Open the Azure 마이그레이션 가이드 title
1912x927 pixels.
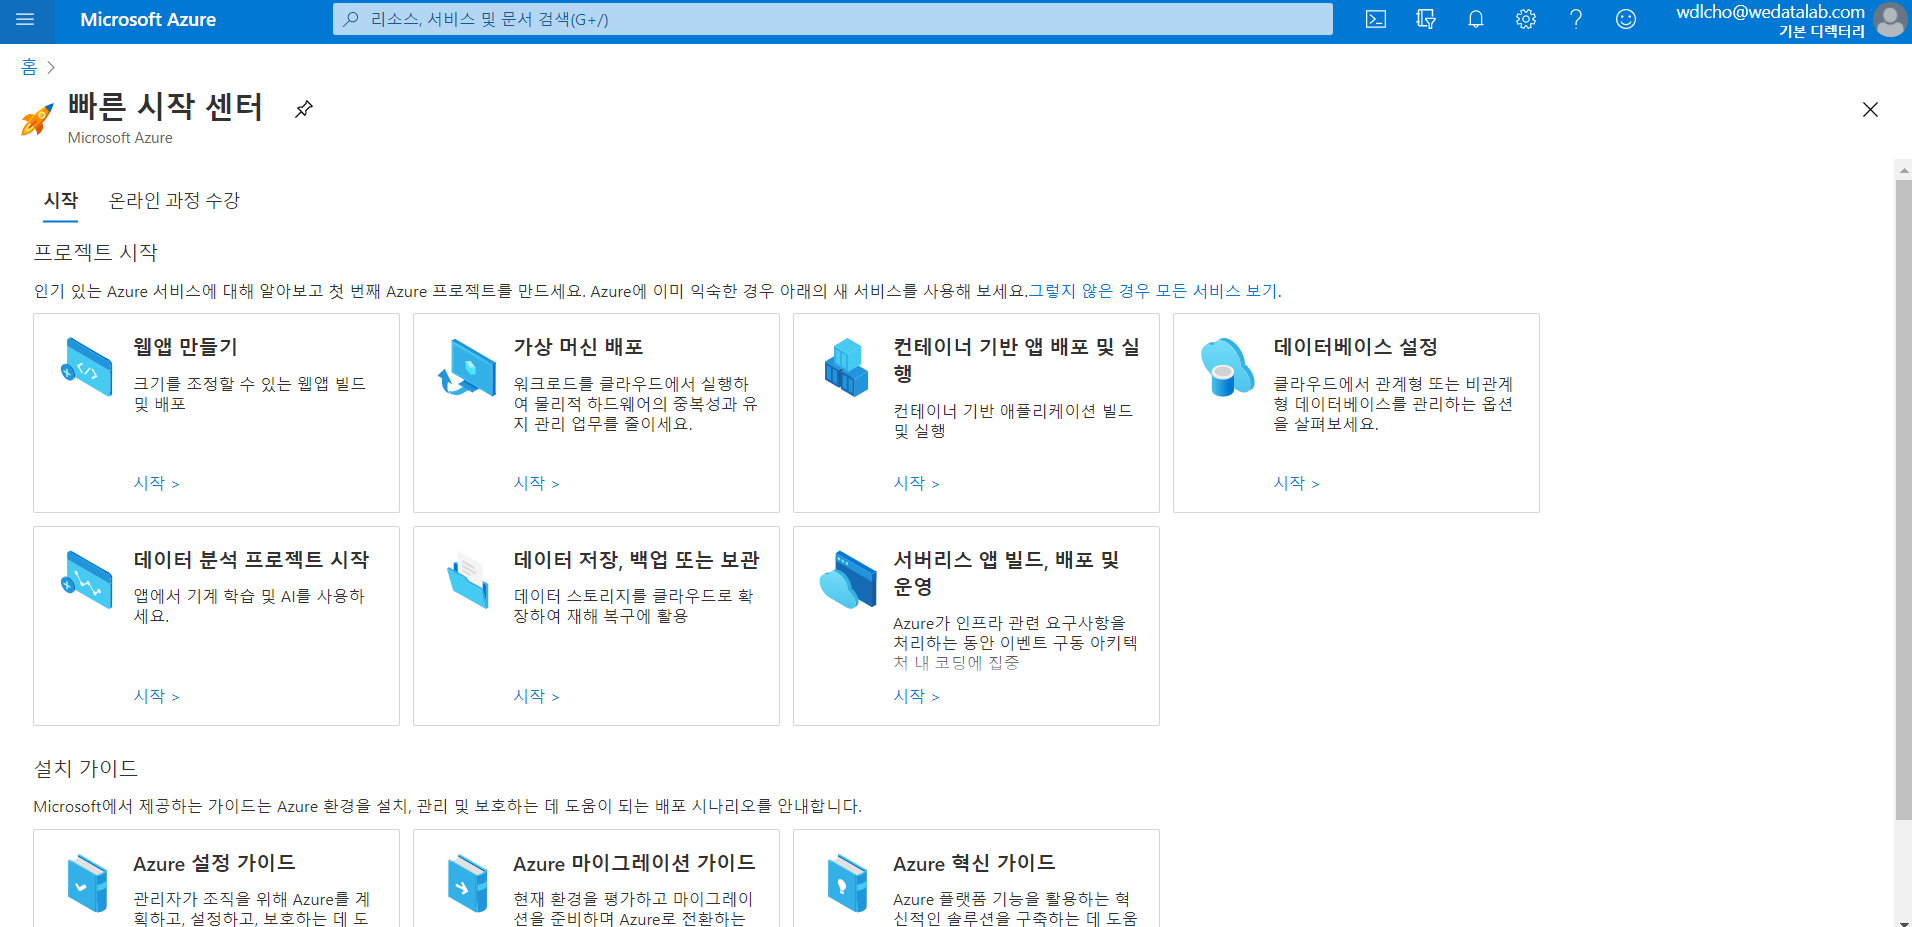[635, 863]
